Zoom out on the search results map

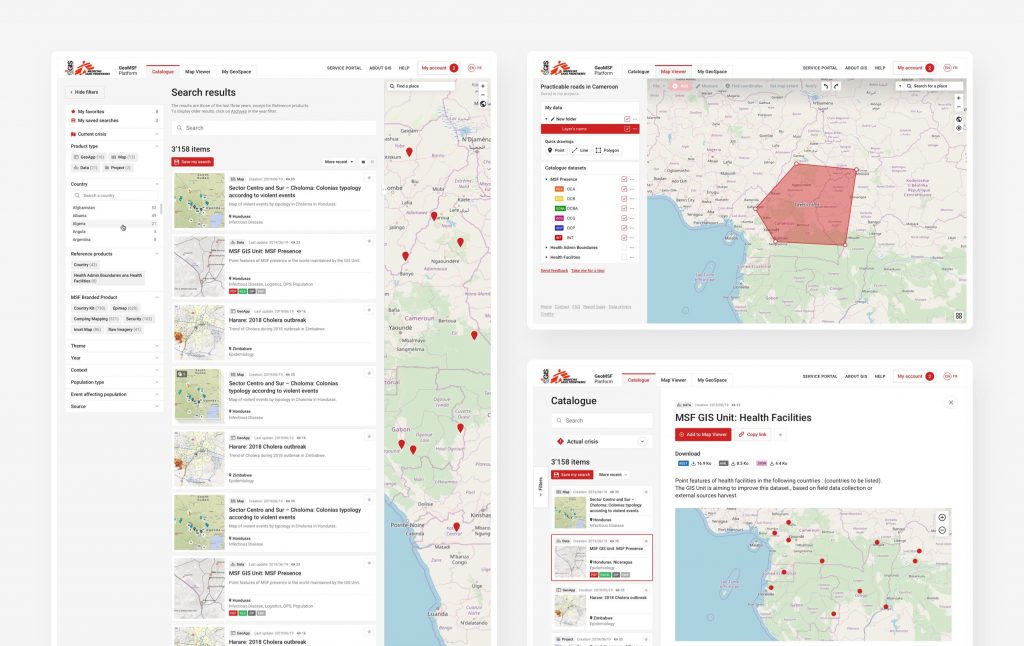pos(483,95)
